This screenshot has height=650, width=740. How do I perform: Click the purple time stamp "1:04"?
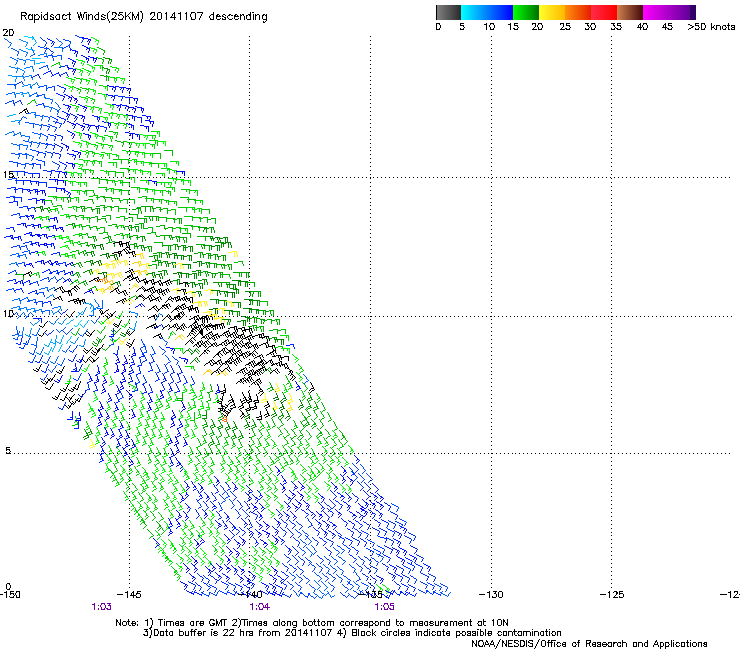[260, 607]
